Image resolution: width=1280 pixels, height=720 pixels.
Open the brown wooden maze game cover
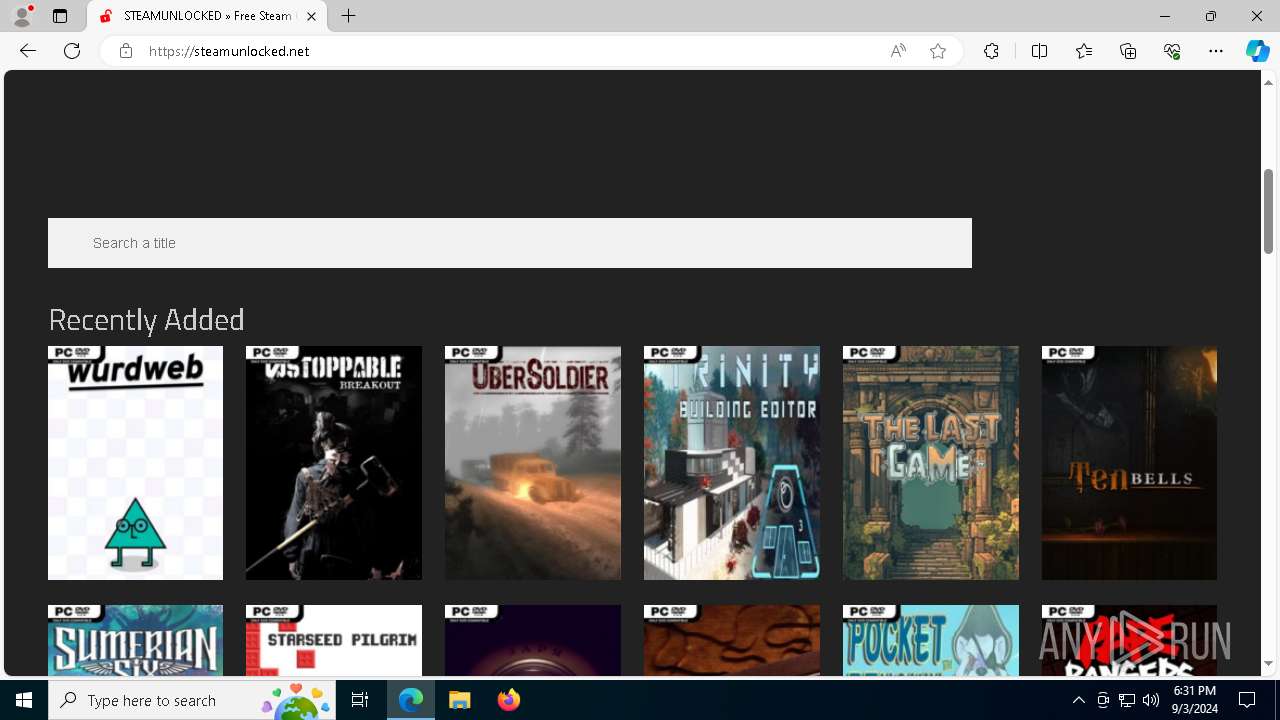point(732,641)
